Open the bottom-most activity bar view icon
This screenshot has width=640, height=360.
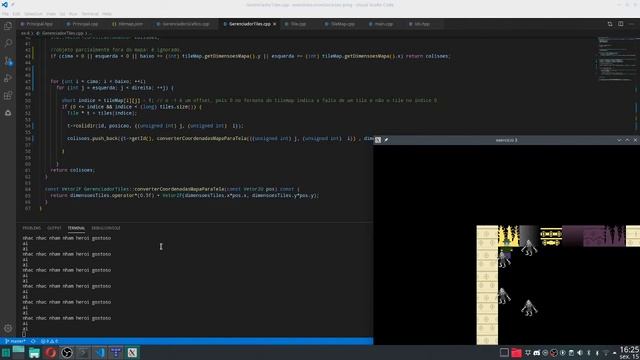point(8,113)
